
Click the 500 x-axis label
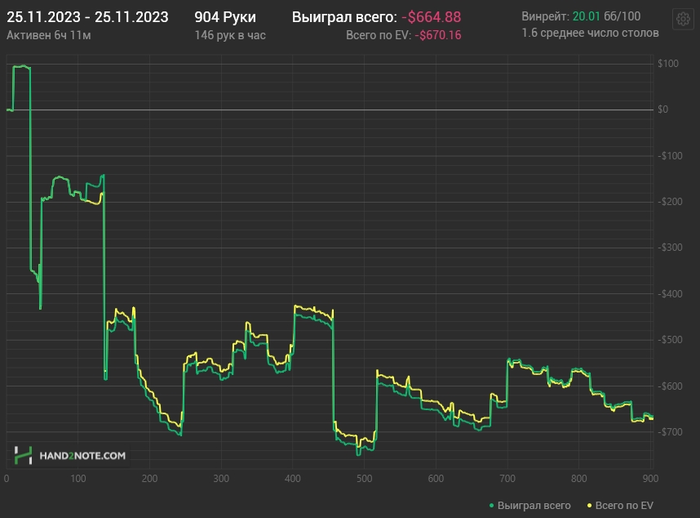click(x=364, y=479)
